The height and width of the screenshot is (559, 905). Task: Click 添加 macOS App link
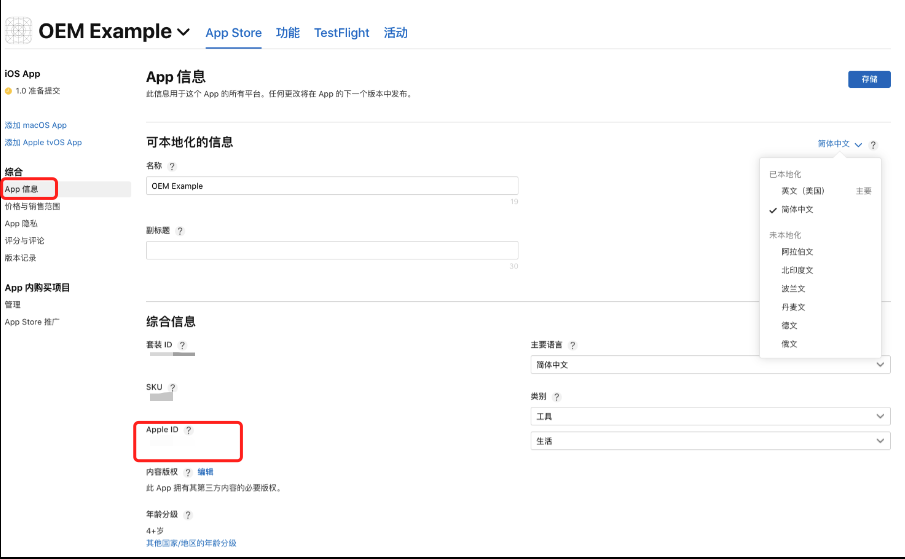pyautogui.click(x=36, y=125)
